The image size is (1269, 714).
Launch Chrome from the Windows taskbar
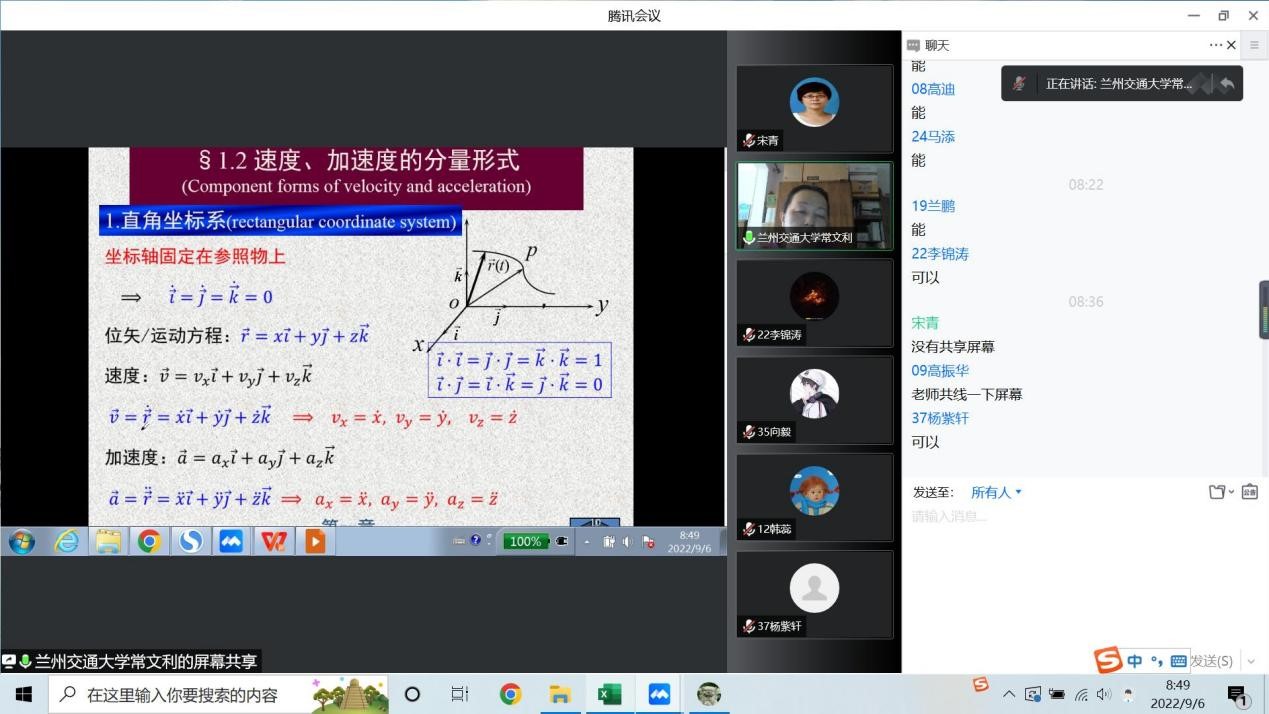click(x=510, y=694)
